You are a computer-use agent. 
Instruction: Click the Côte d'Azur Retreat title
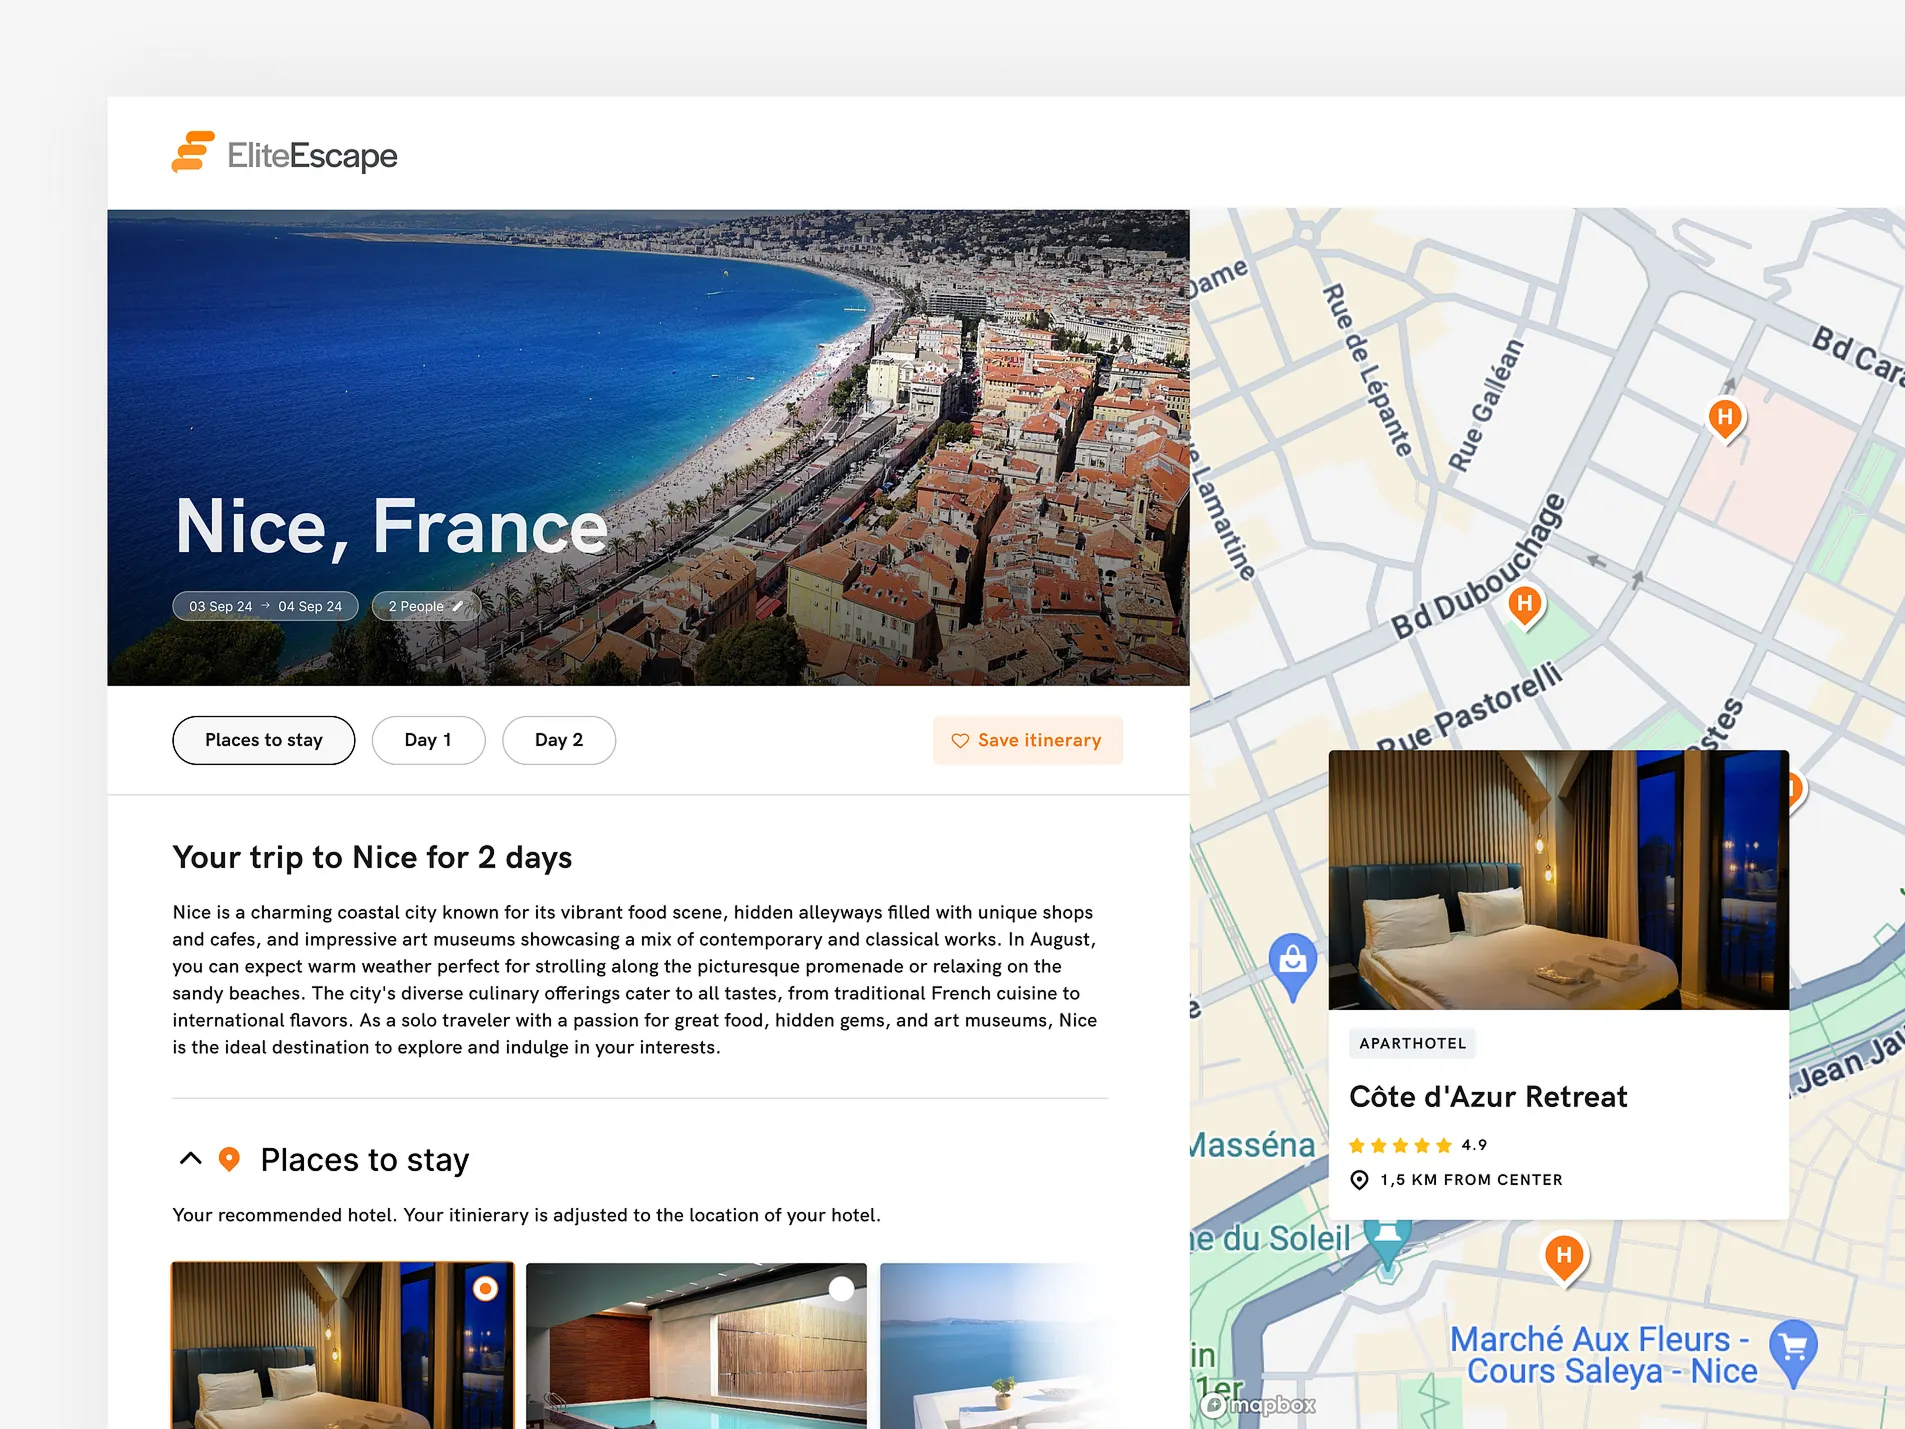[1488, 1097]
